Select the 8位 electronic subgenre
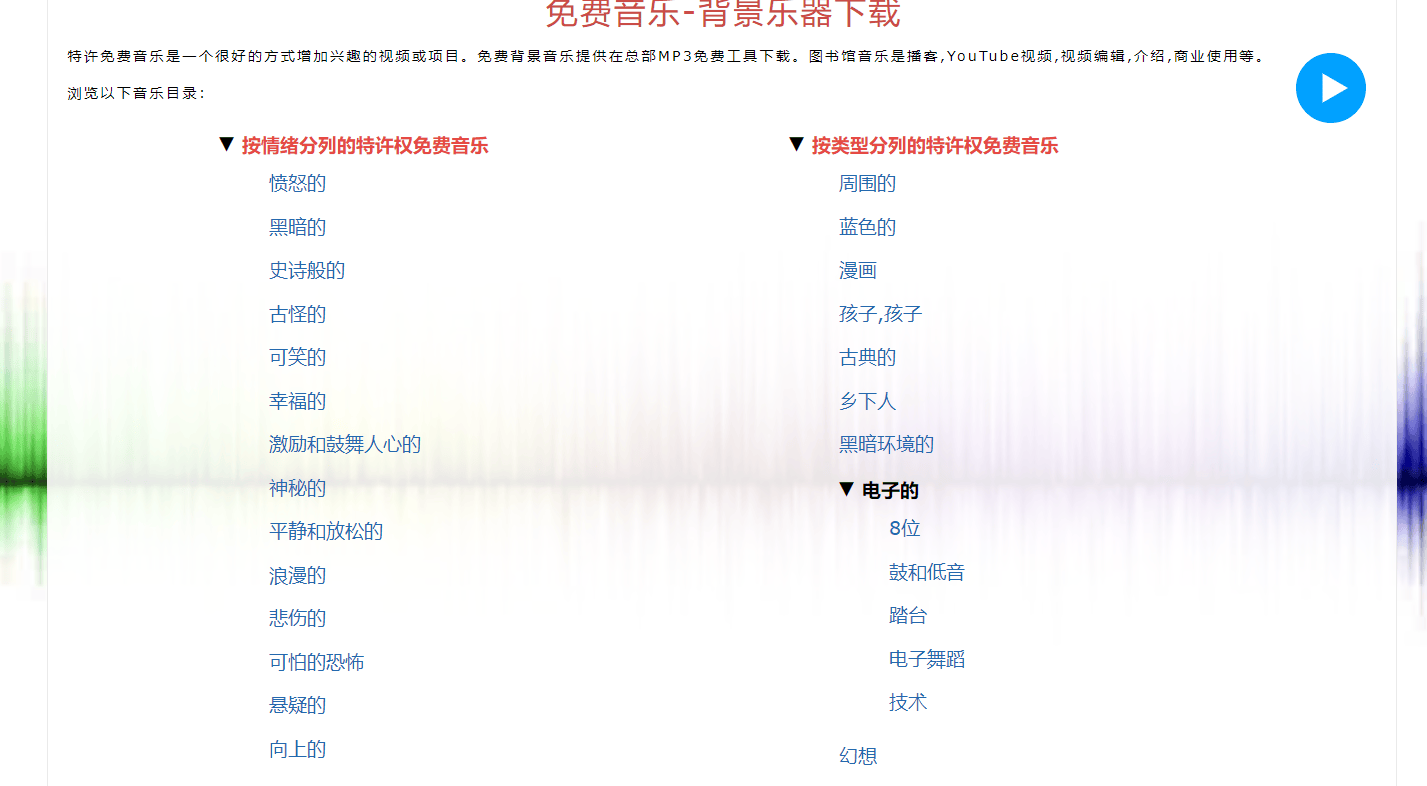The height and width of the screenshot is (786, 1427). [x=904, y=529]
